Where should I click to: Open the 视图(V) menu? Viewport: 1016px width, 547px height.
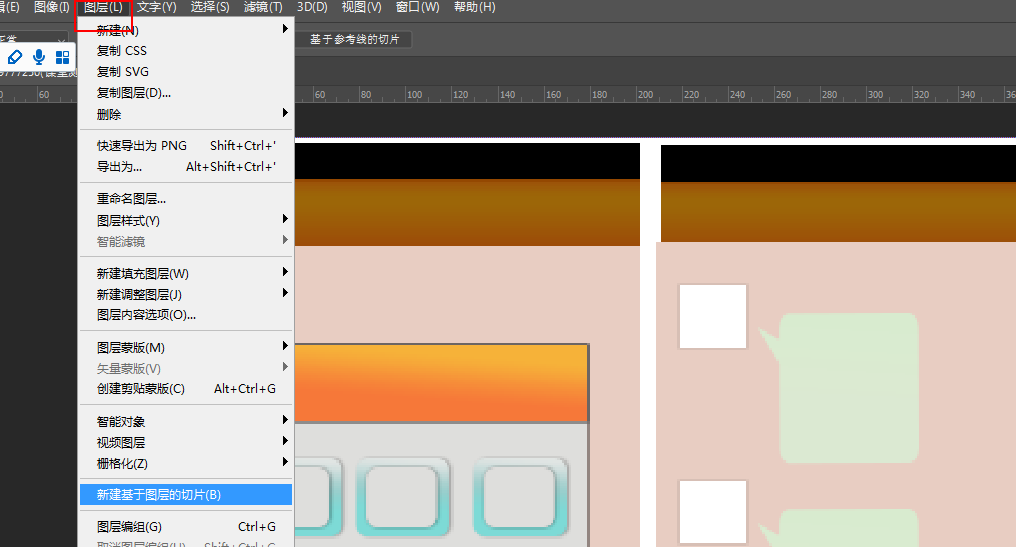tap(361, 7)
